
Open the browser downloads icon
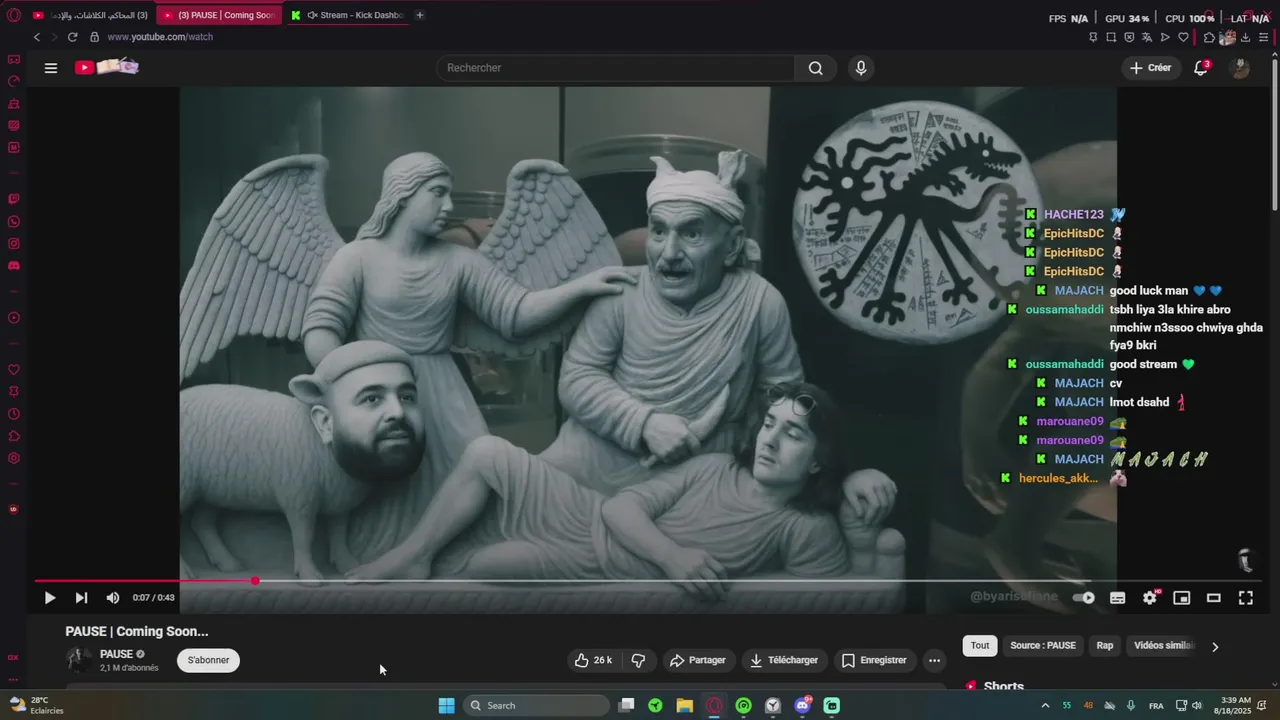click(x=1246, y=37)
